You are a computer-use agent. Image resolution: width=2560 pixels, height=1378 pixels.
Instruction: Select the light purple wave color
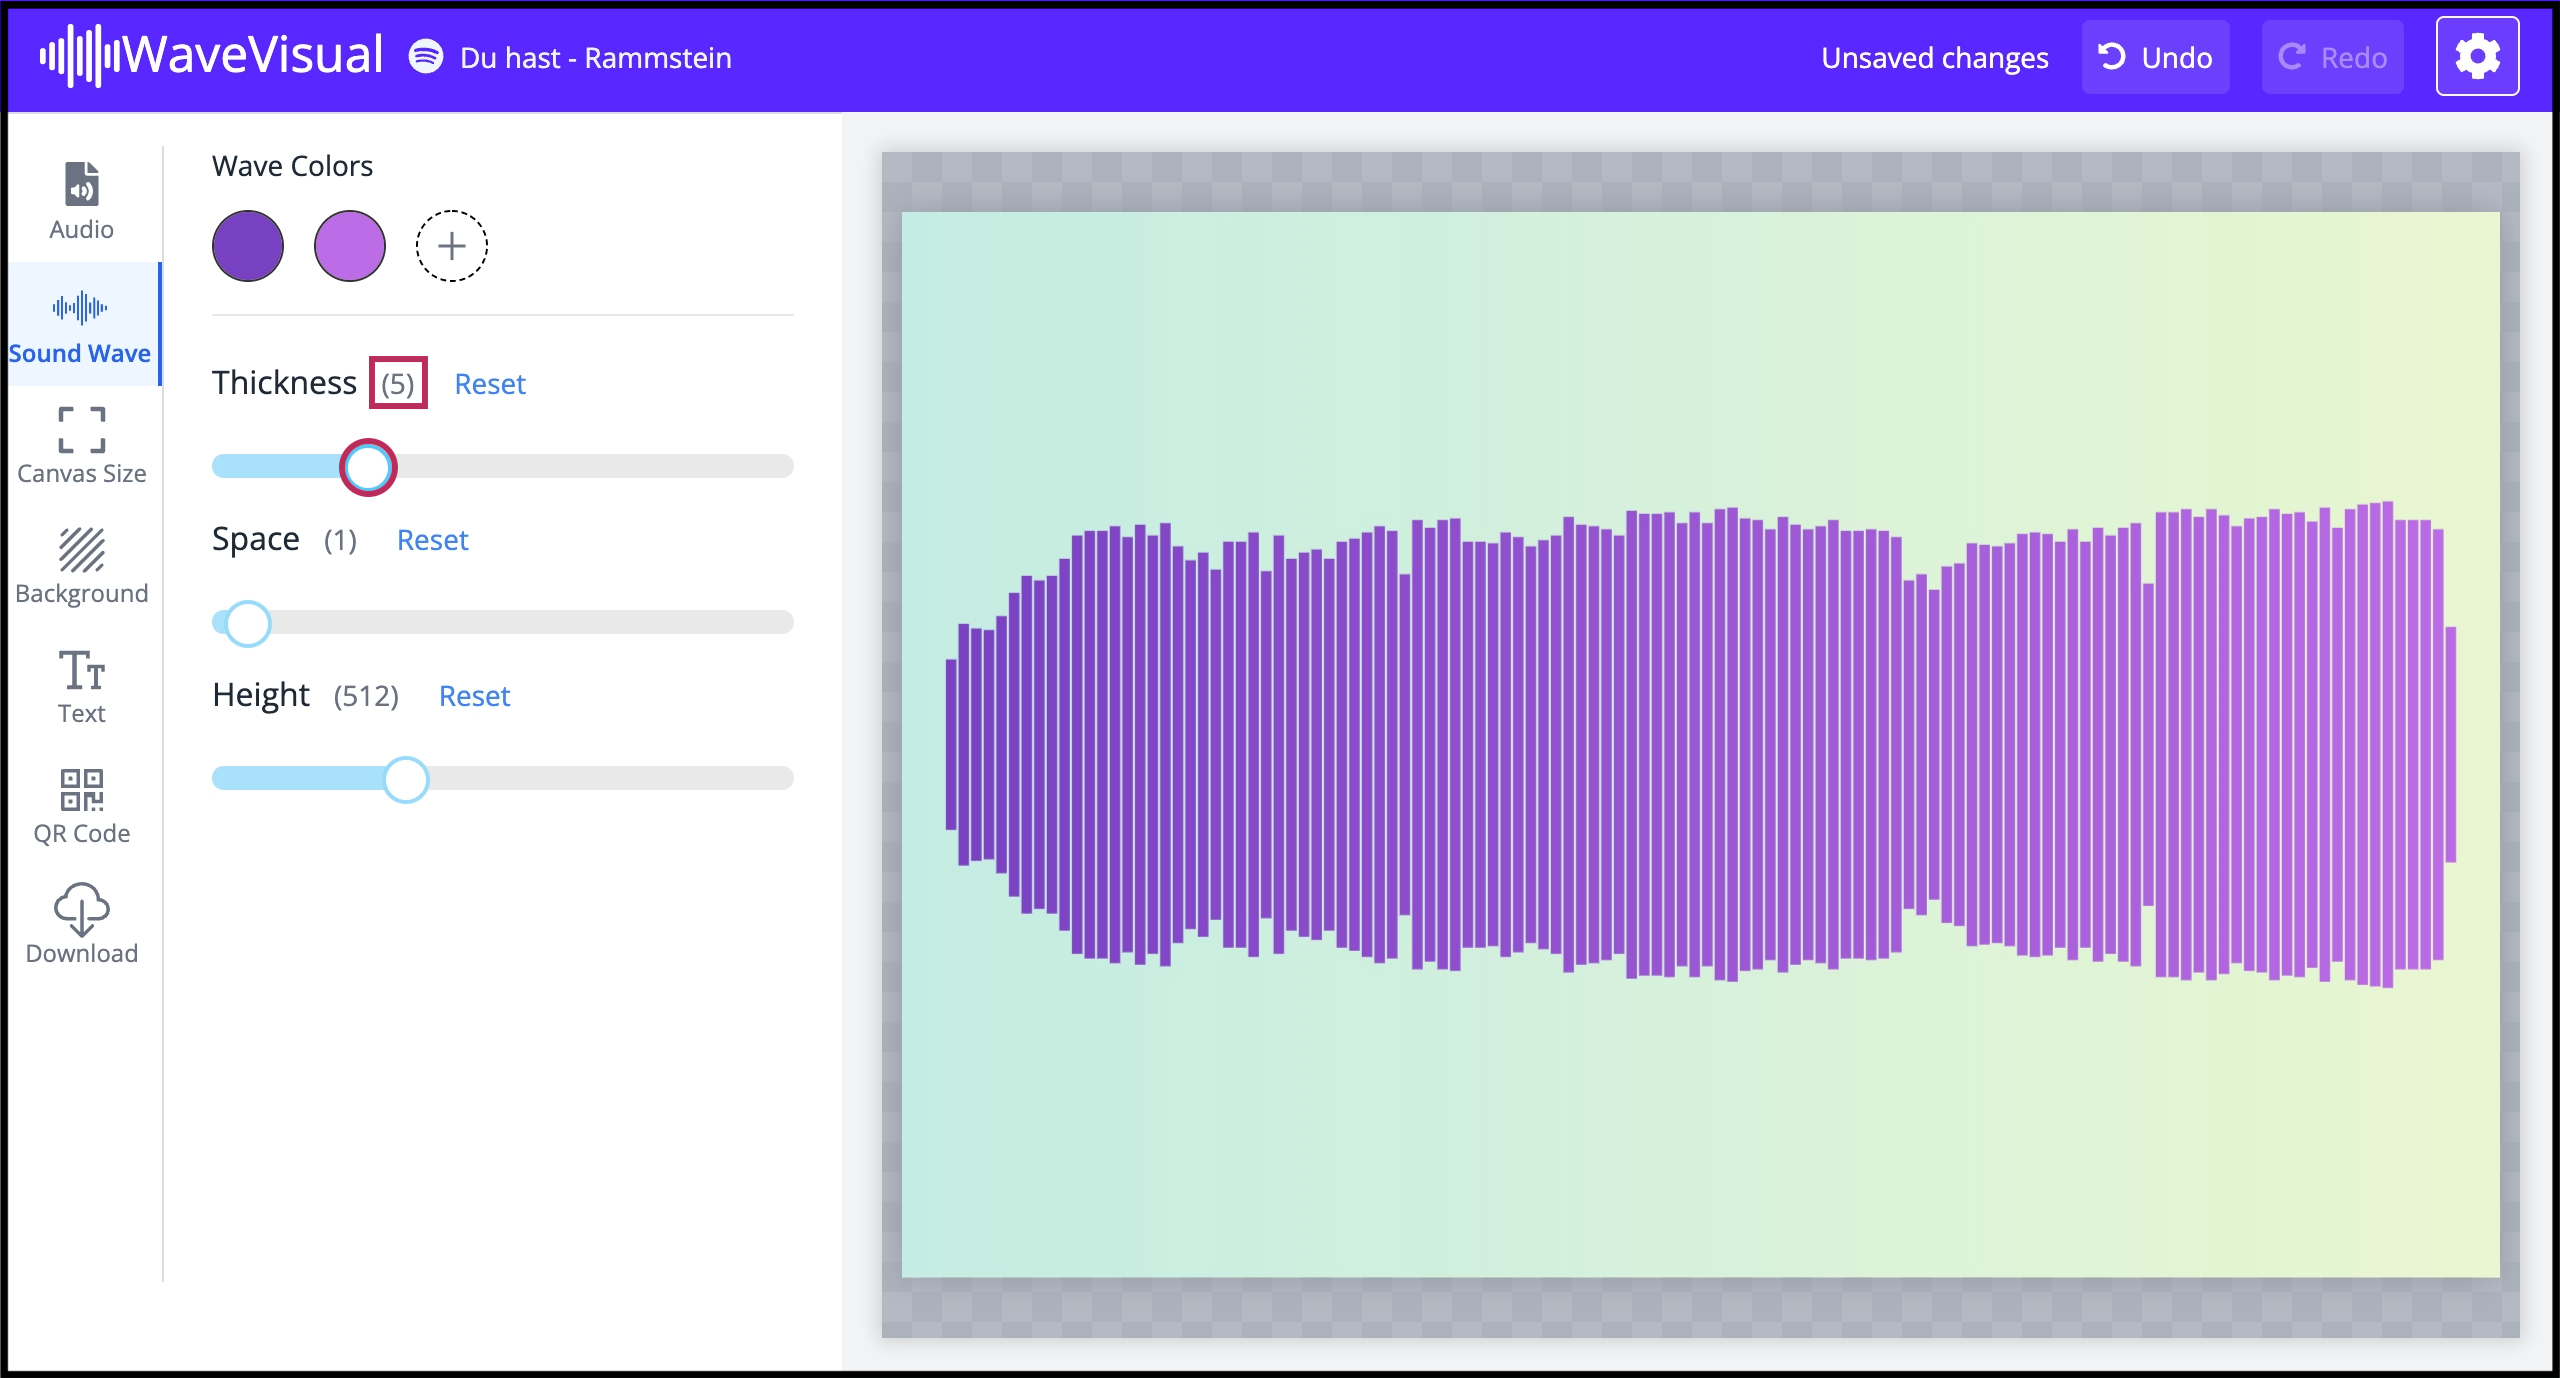coord(349,246)
